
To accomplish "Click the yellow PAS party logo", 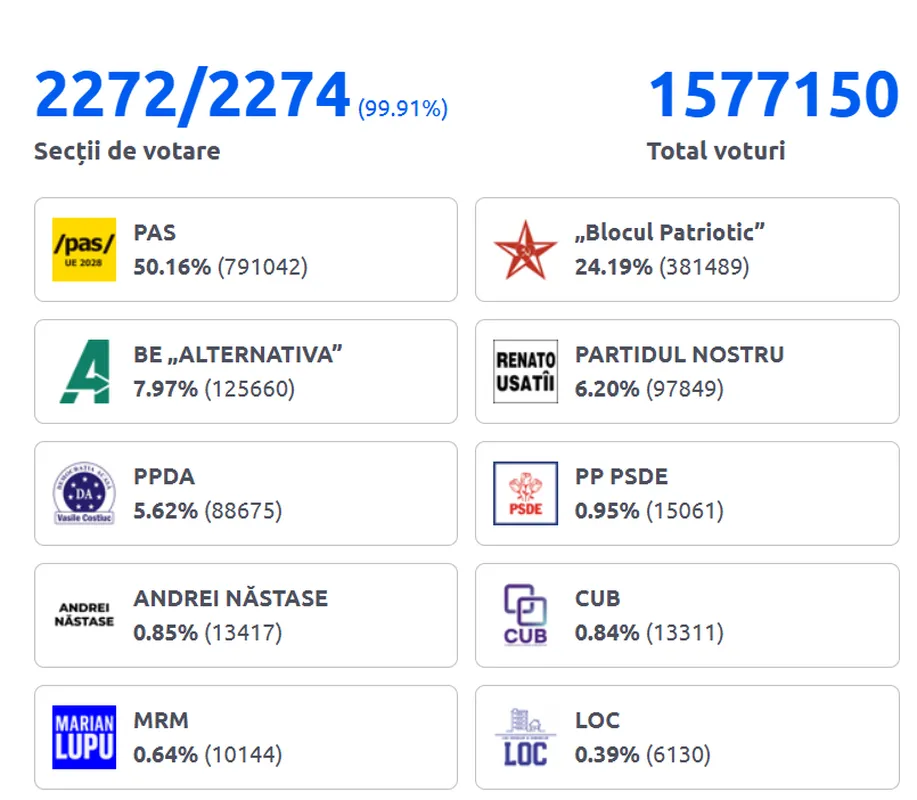I will point(84,250).
